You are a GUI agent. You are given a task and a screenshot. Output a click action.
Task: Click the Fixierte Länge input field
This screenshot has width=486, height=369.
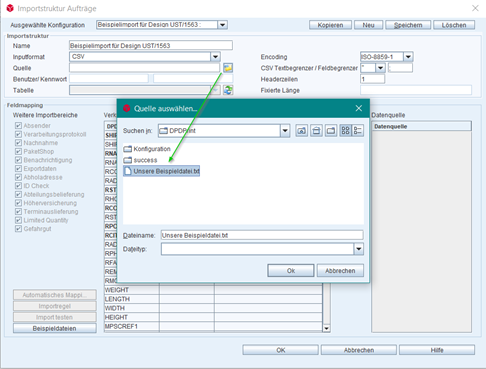pos(416,90)
